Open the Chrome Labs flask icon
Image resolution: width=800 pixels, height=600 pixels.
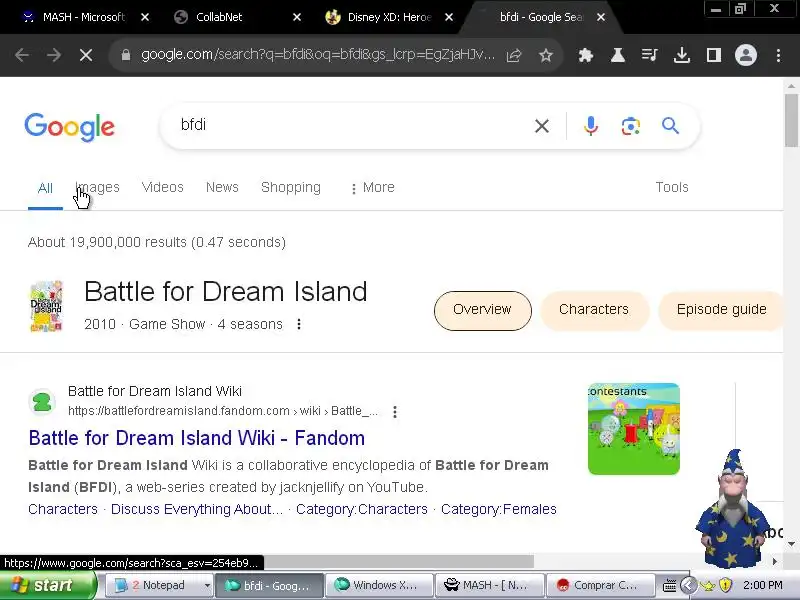pyautogui.click(x=618, y=55)
